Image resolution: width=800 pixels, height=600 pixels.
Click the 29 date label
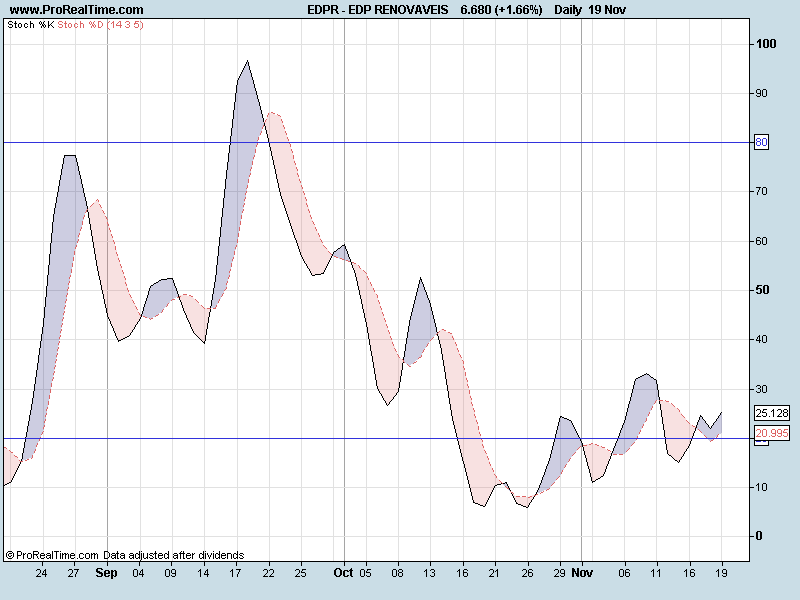pyautogui.click(x=560, y=573)
